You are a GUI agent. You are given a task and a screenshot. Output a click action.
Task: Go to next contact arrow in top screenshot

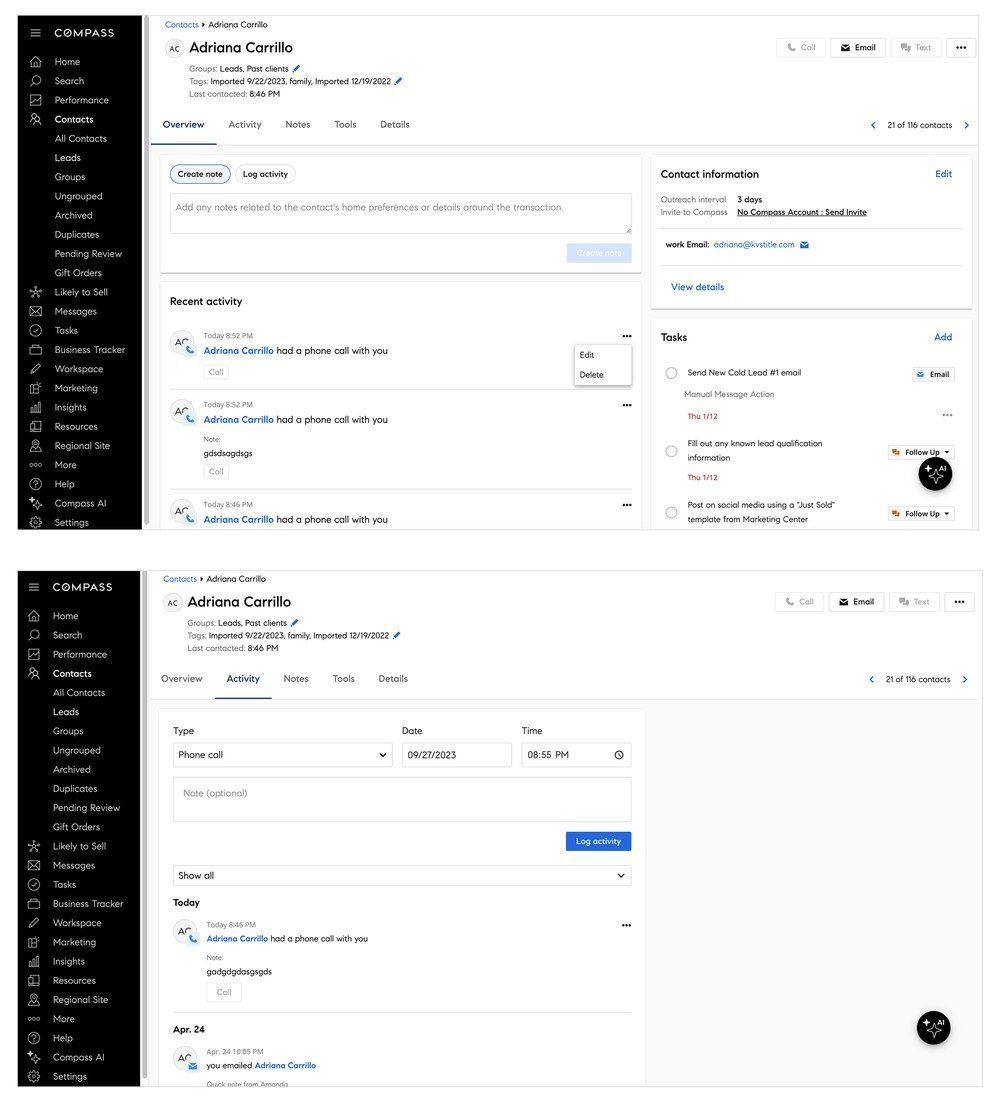click(966, 125)
